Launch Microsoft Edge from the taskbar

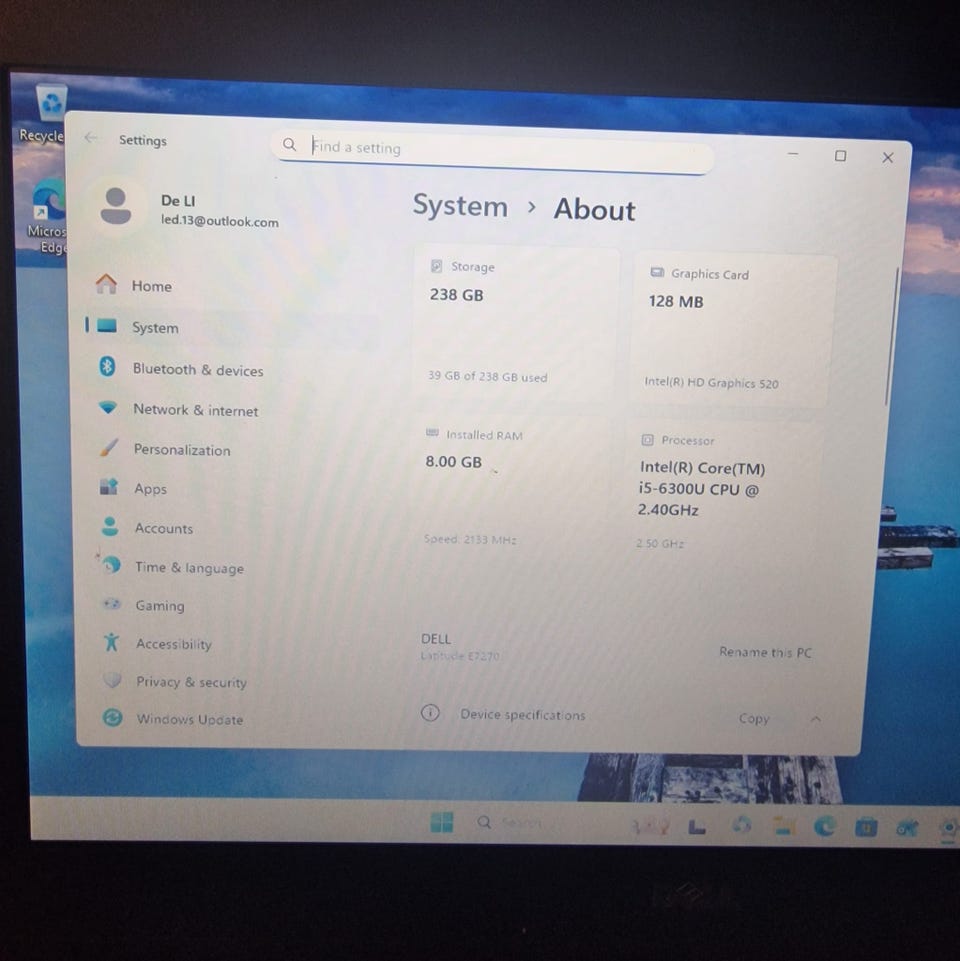pos(825,827)
